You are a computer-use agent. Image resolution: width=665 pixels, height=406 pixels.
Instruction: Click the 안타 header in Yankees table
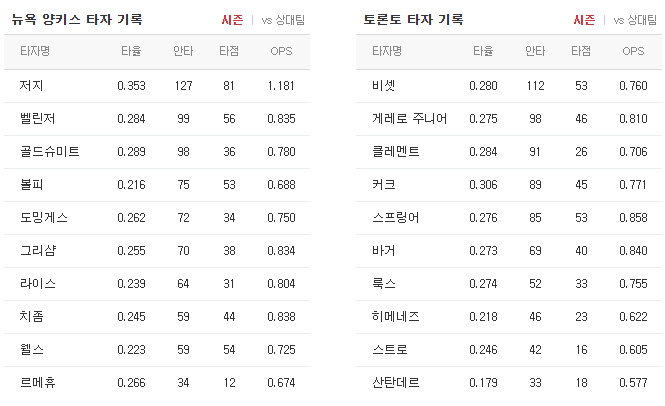(183, 51)
